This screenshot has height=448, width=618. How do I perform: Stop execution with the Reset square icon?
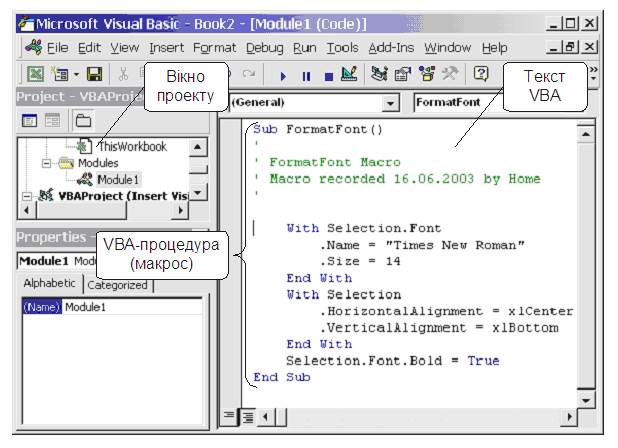328,76
